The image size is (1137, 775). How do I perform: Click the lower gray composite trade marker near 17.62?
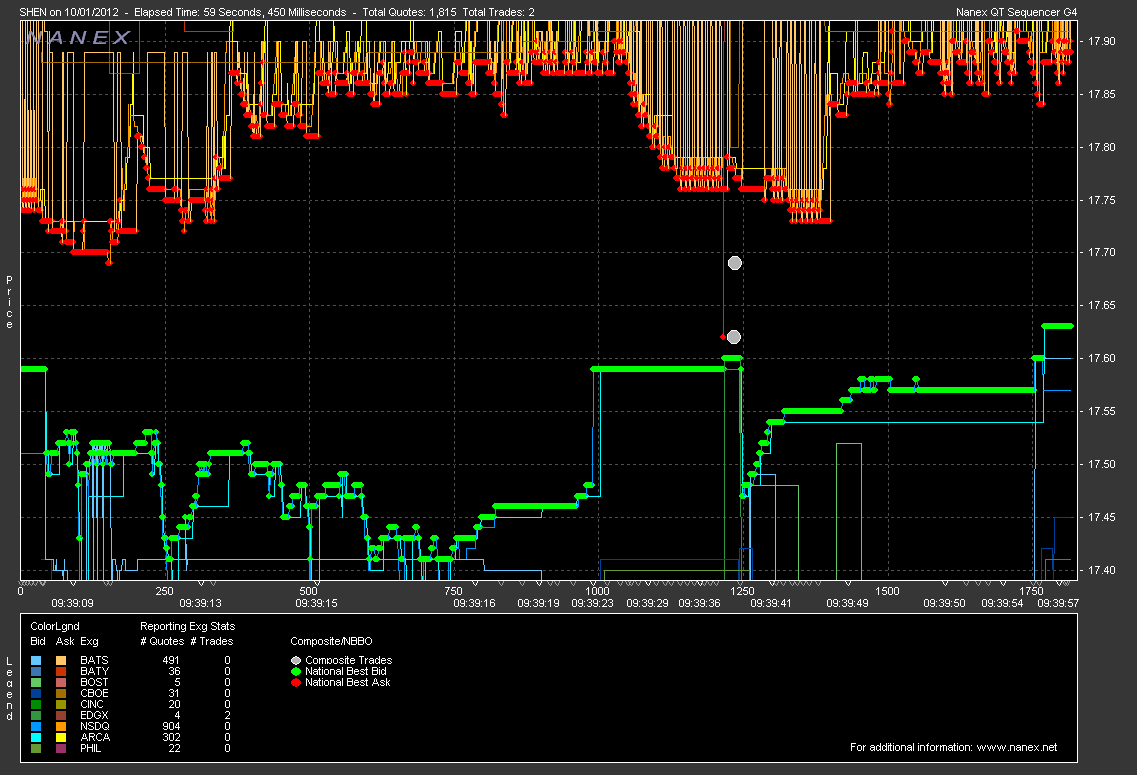(x=734, y=337)
